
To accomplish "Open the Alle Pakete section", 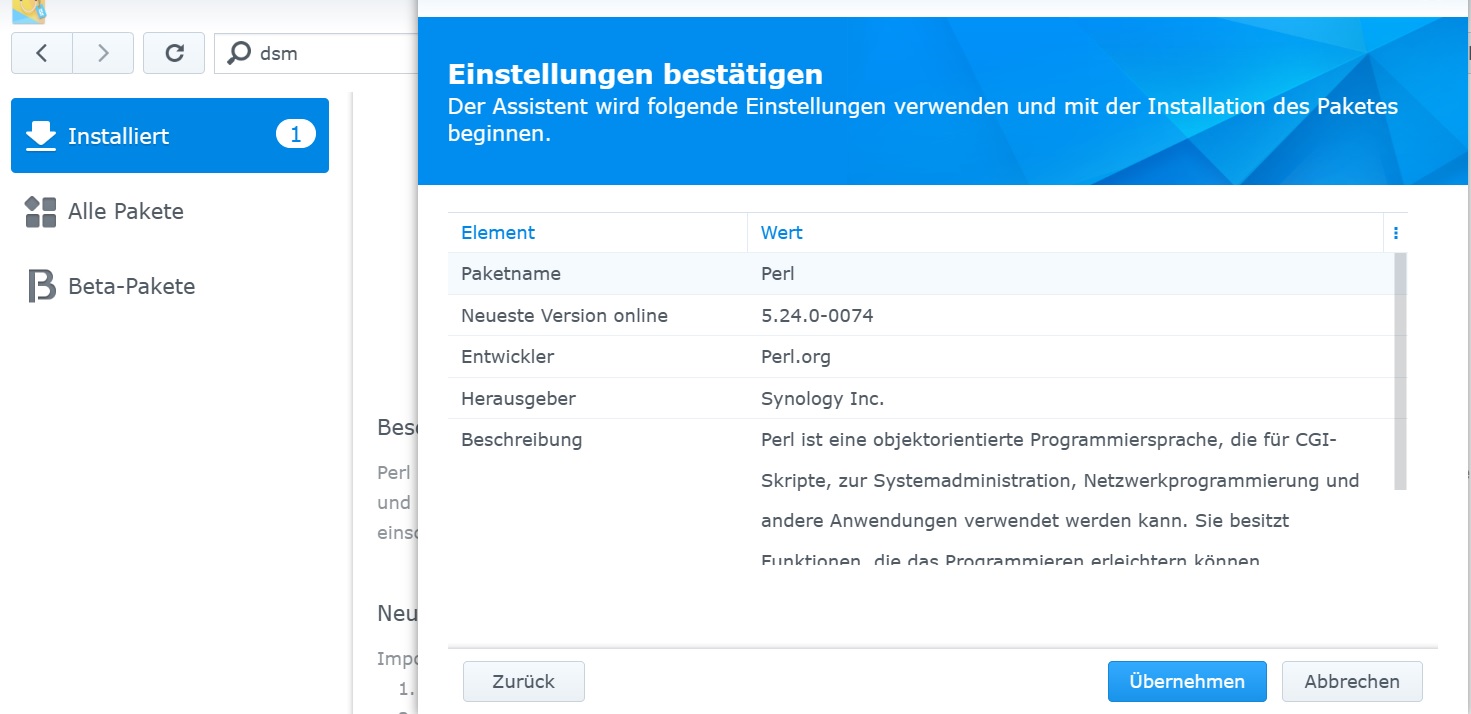I will [x=170, y=211].
